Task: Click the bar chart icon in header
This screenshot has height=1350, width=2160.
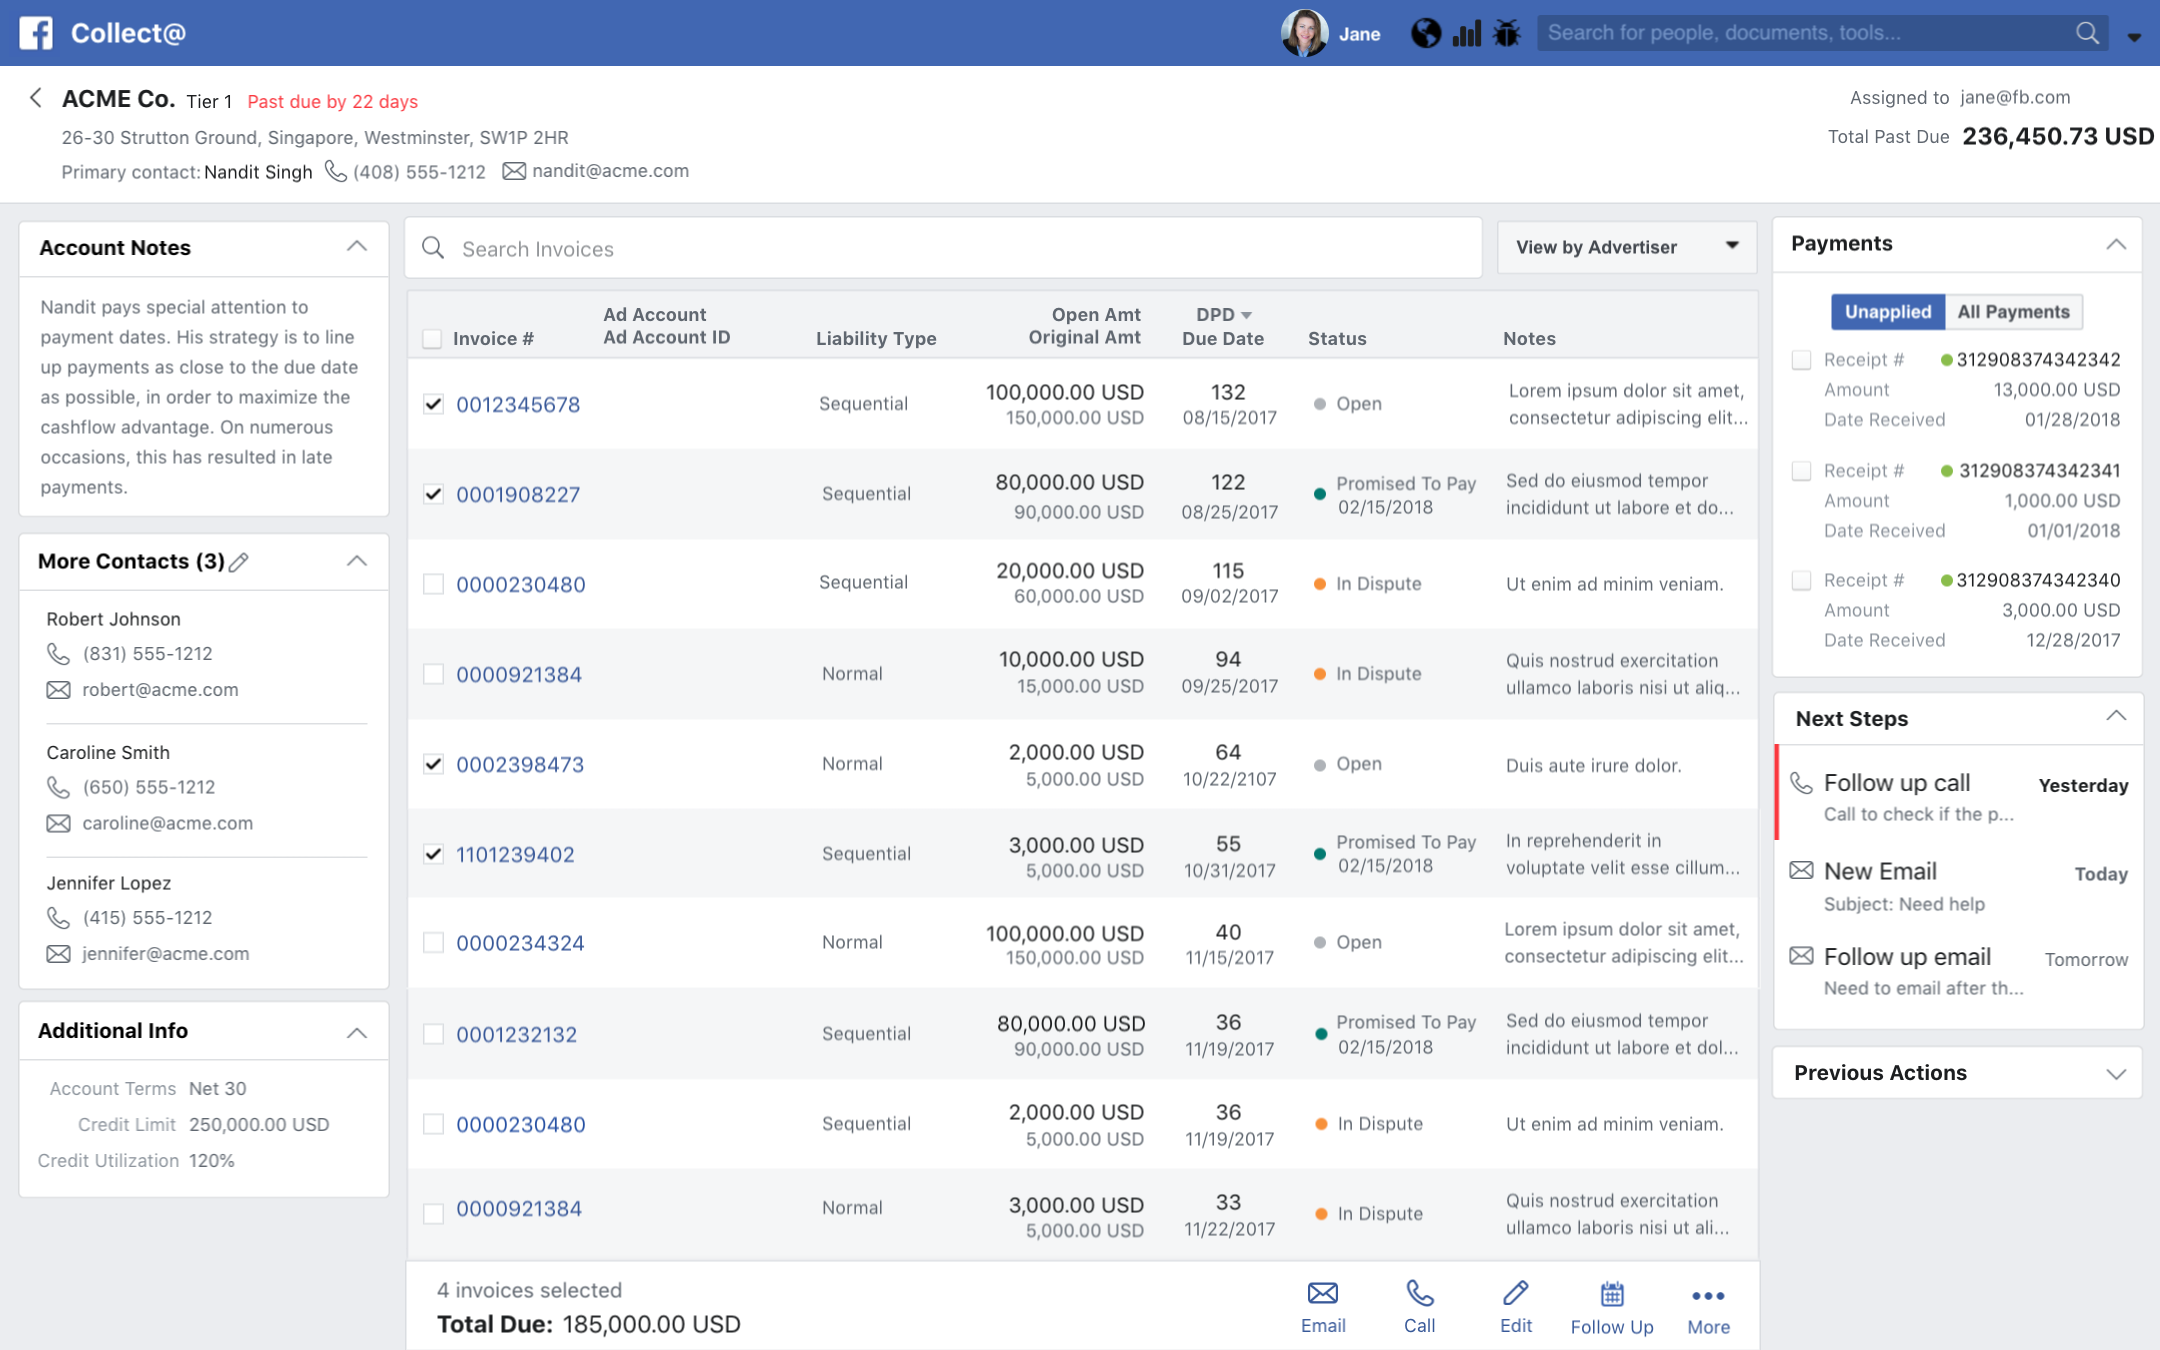Action: click(x=1466, y=33)
